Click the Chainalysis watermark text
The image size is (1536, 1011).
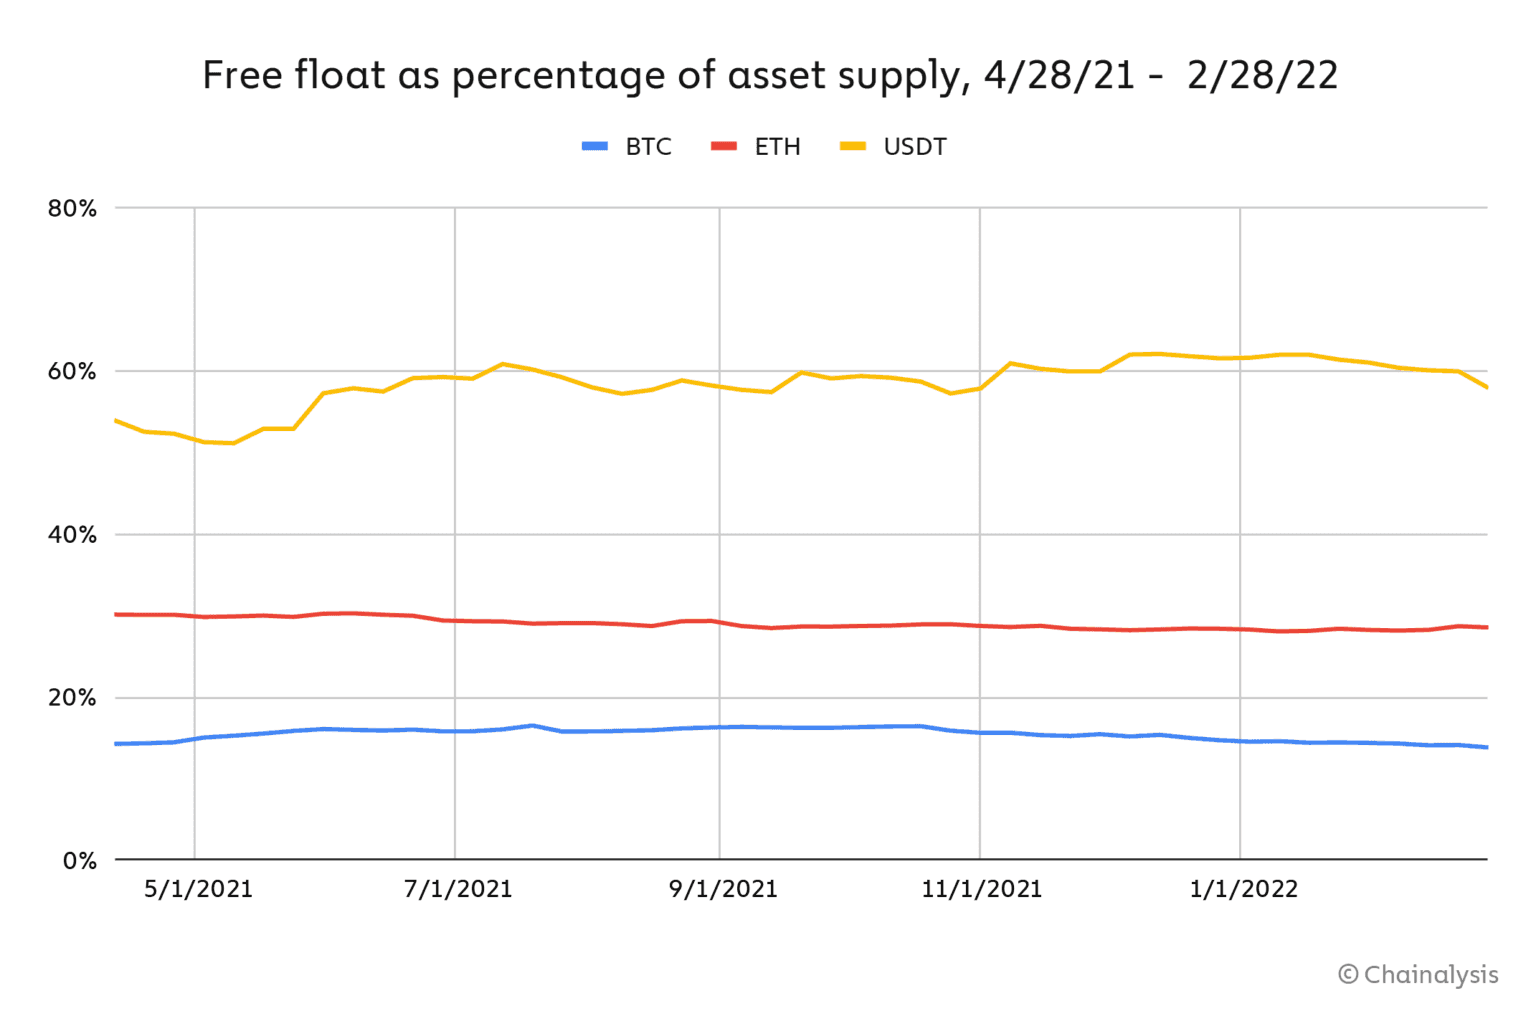tap(1430, 975)
